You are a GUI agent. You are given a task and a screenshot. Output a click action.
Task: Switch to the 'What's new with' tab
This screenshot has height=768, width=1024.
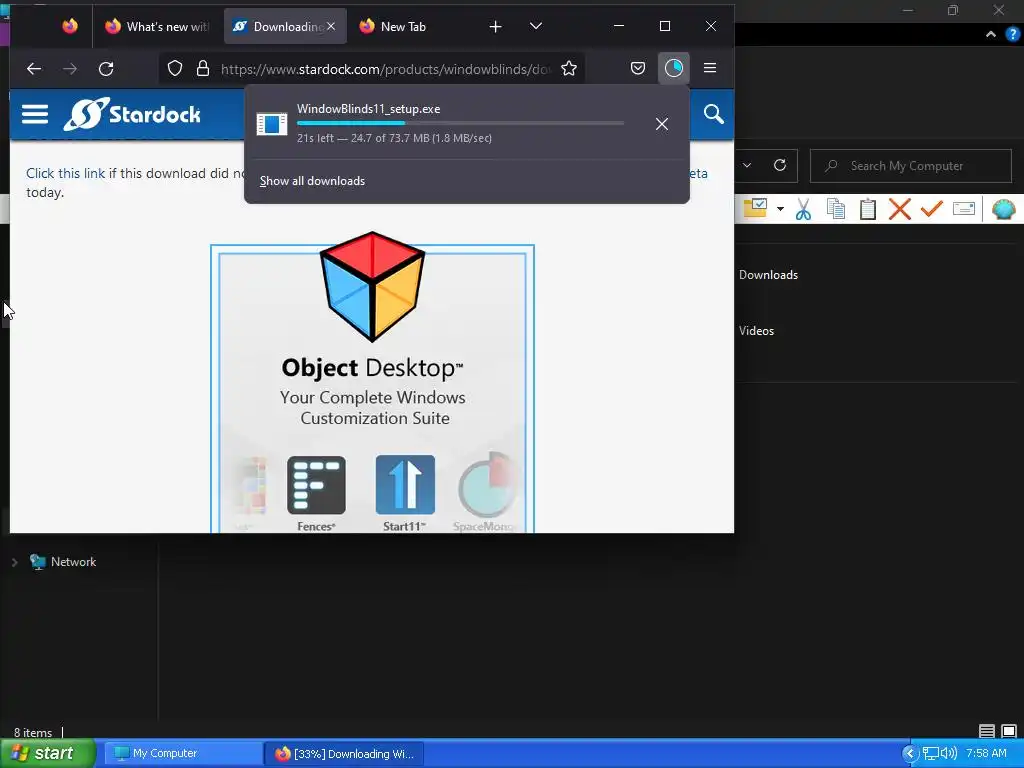[157, 27]
